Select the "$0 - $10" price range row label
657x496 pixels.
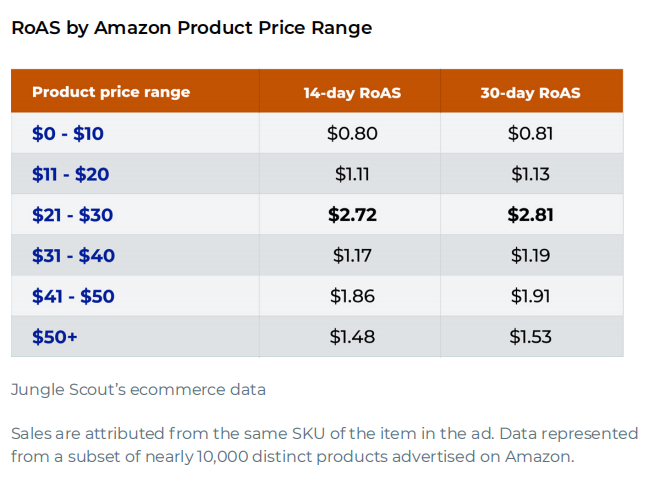point(67,133)
